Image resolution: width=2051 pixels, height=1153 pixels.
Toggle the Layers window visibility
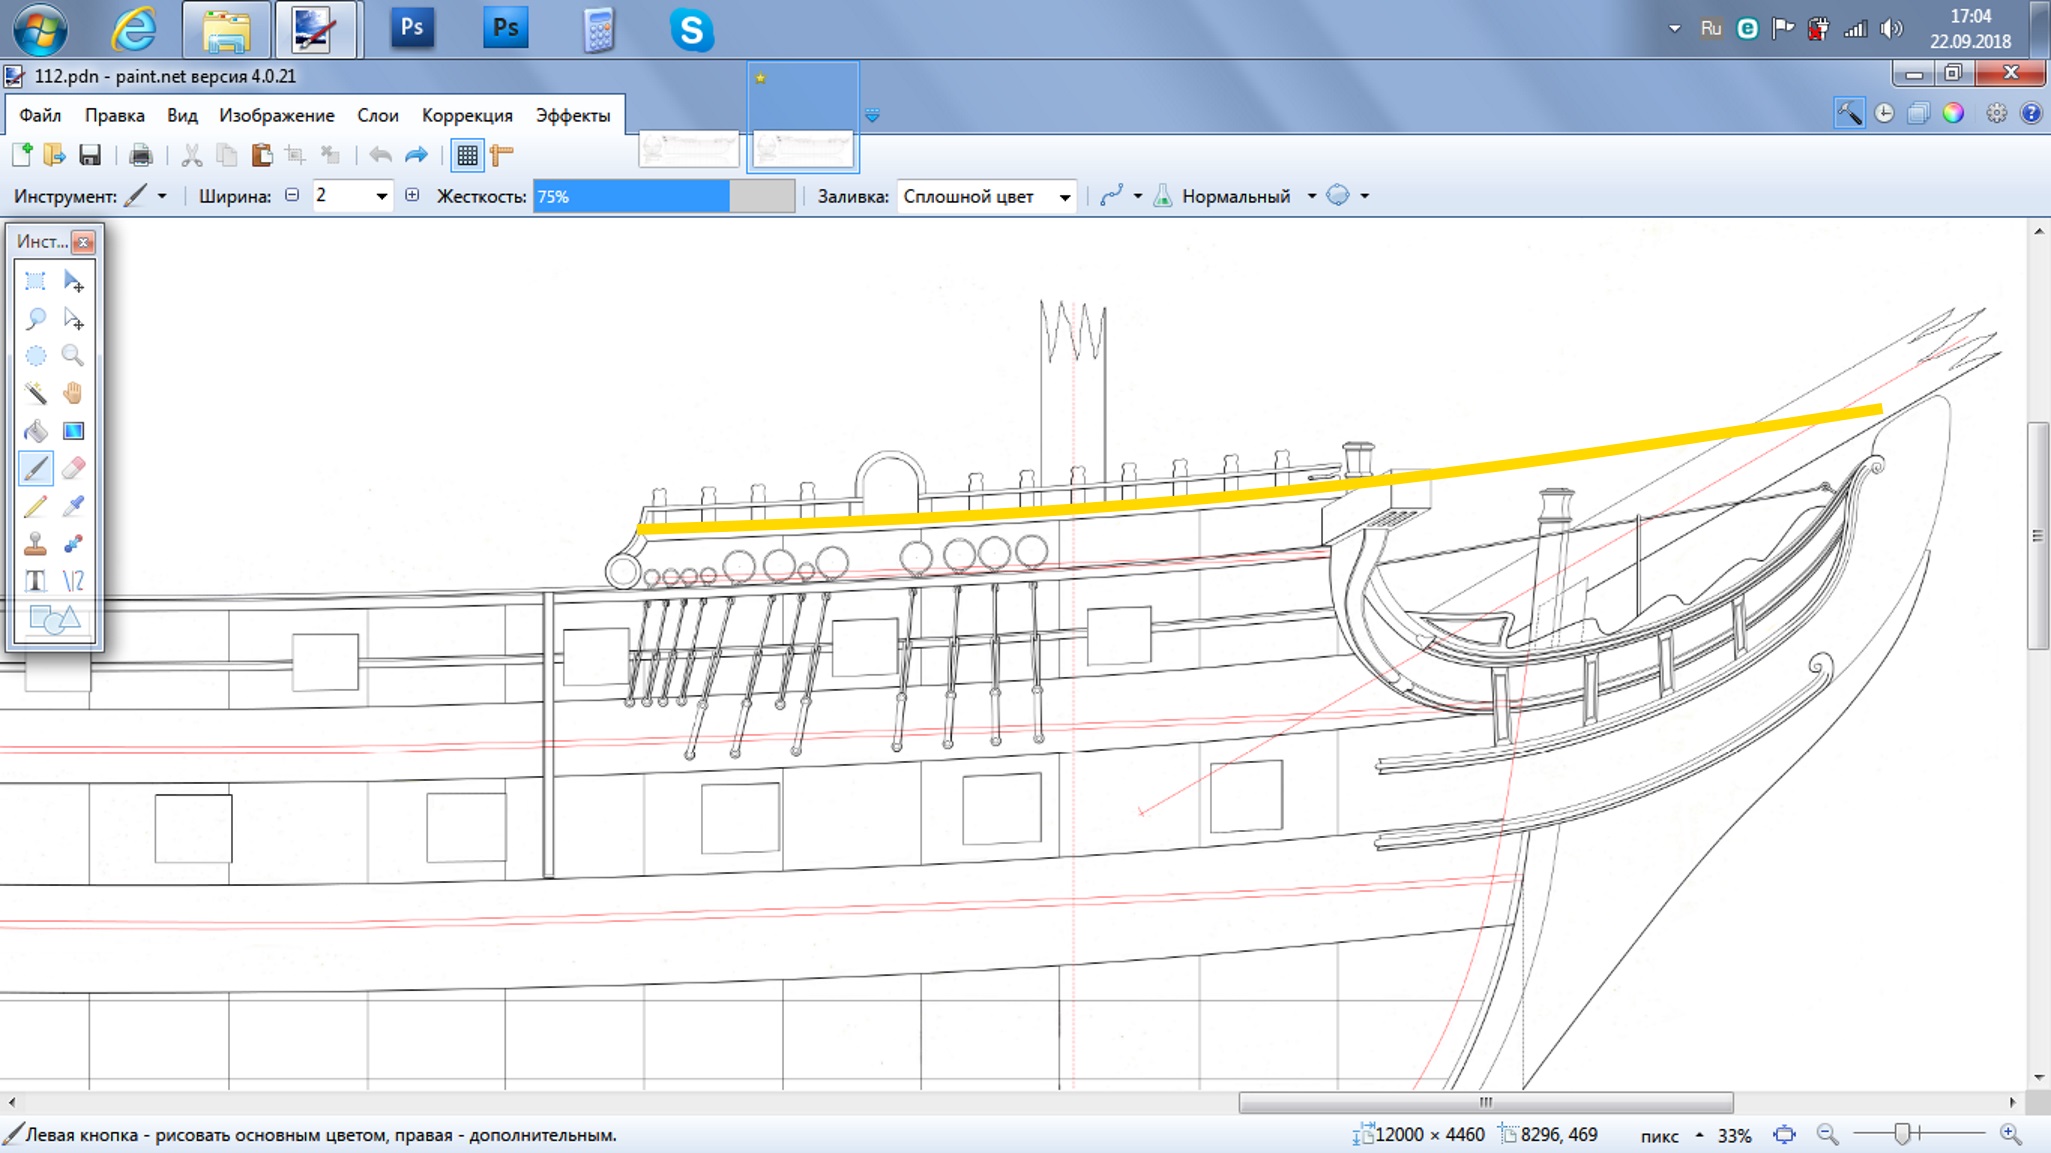click(1918, 114)
